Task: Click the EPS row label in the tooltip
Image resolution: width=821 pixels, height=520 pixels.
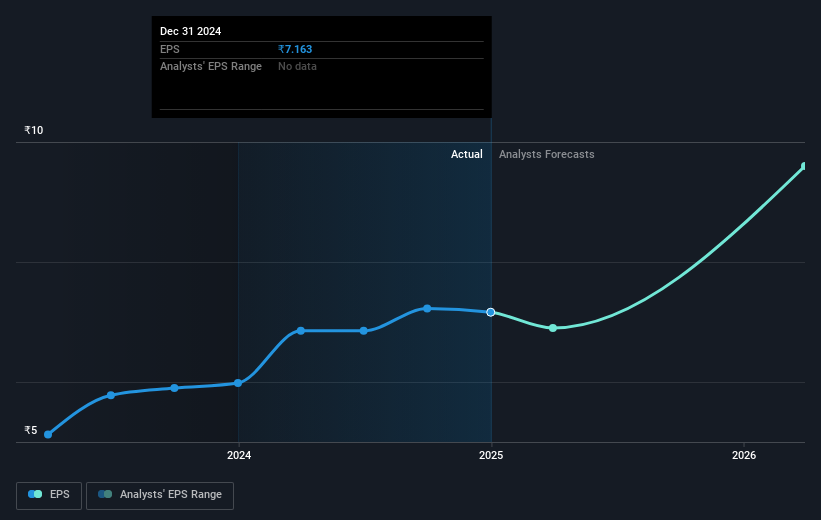Action: point(170,49)
